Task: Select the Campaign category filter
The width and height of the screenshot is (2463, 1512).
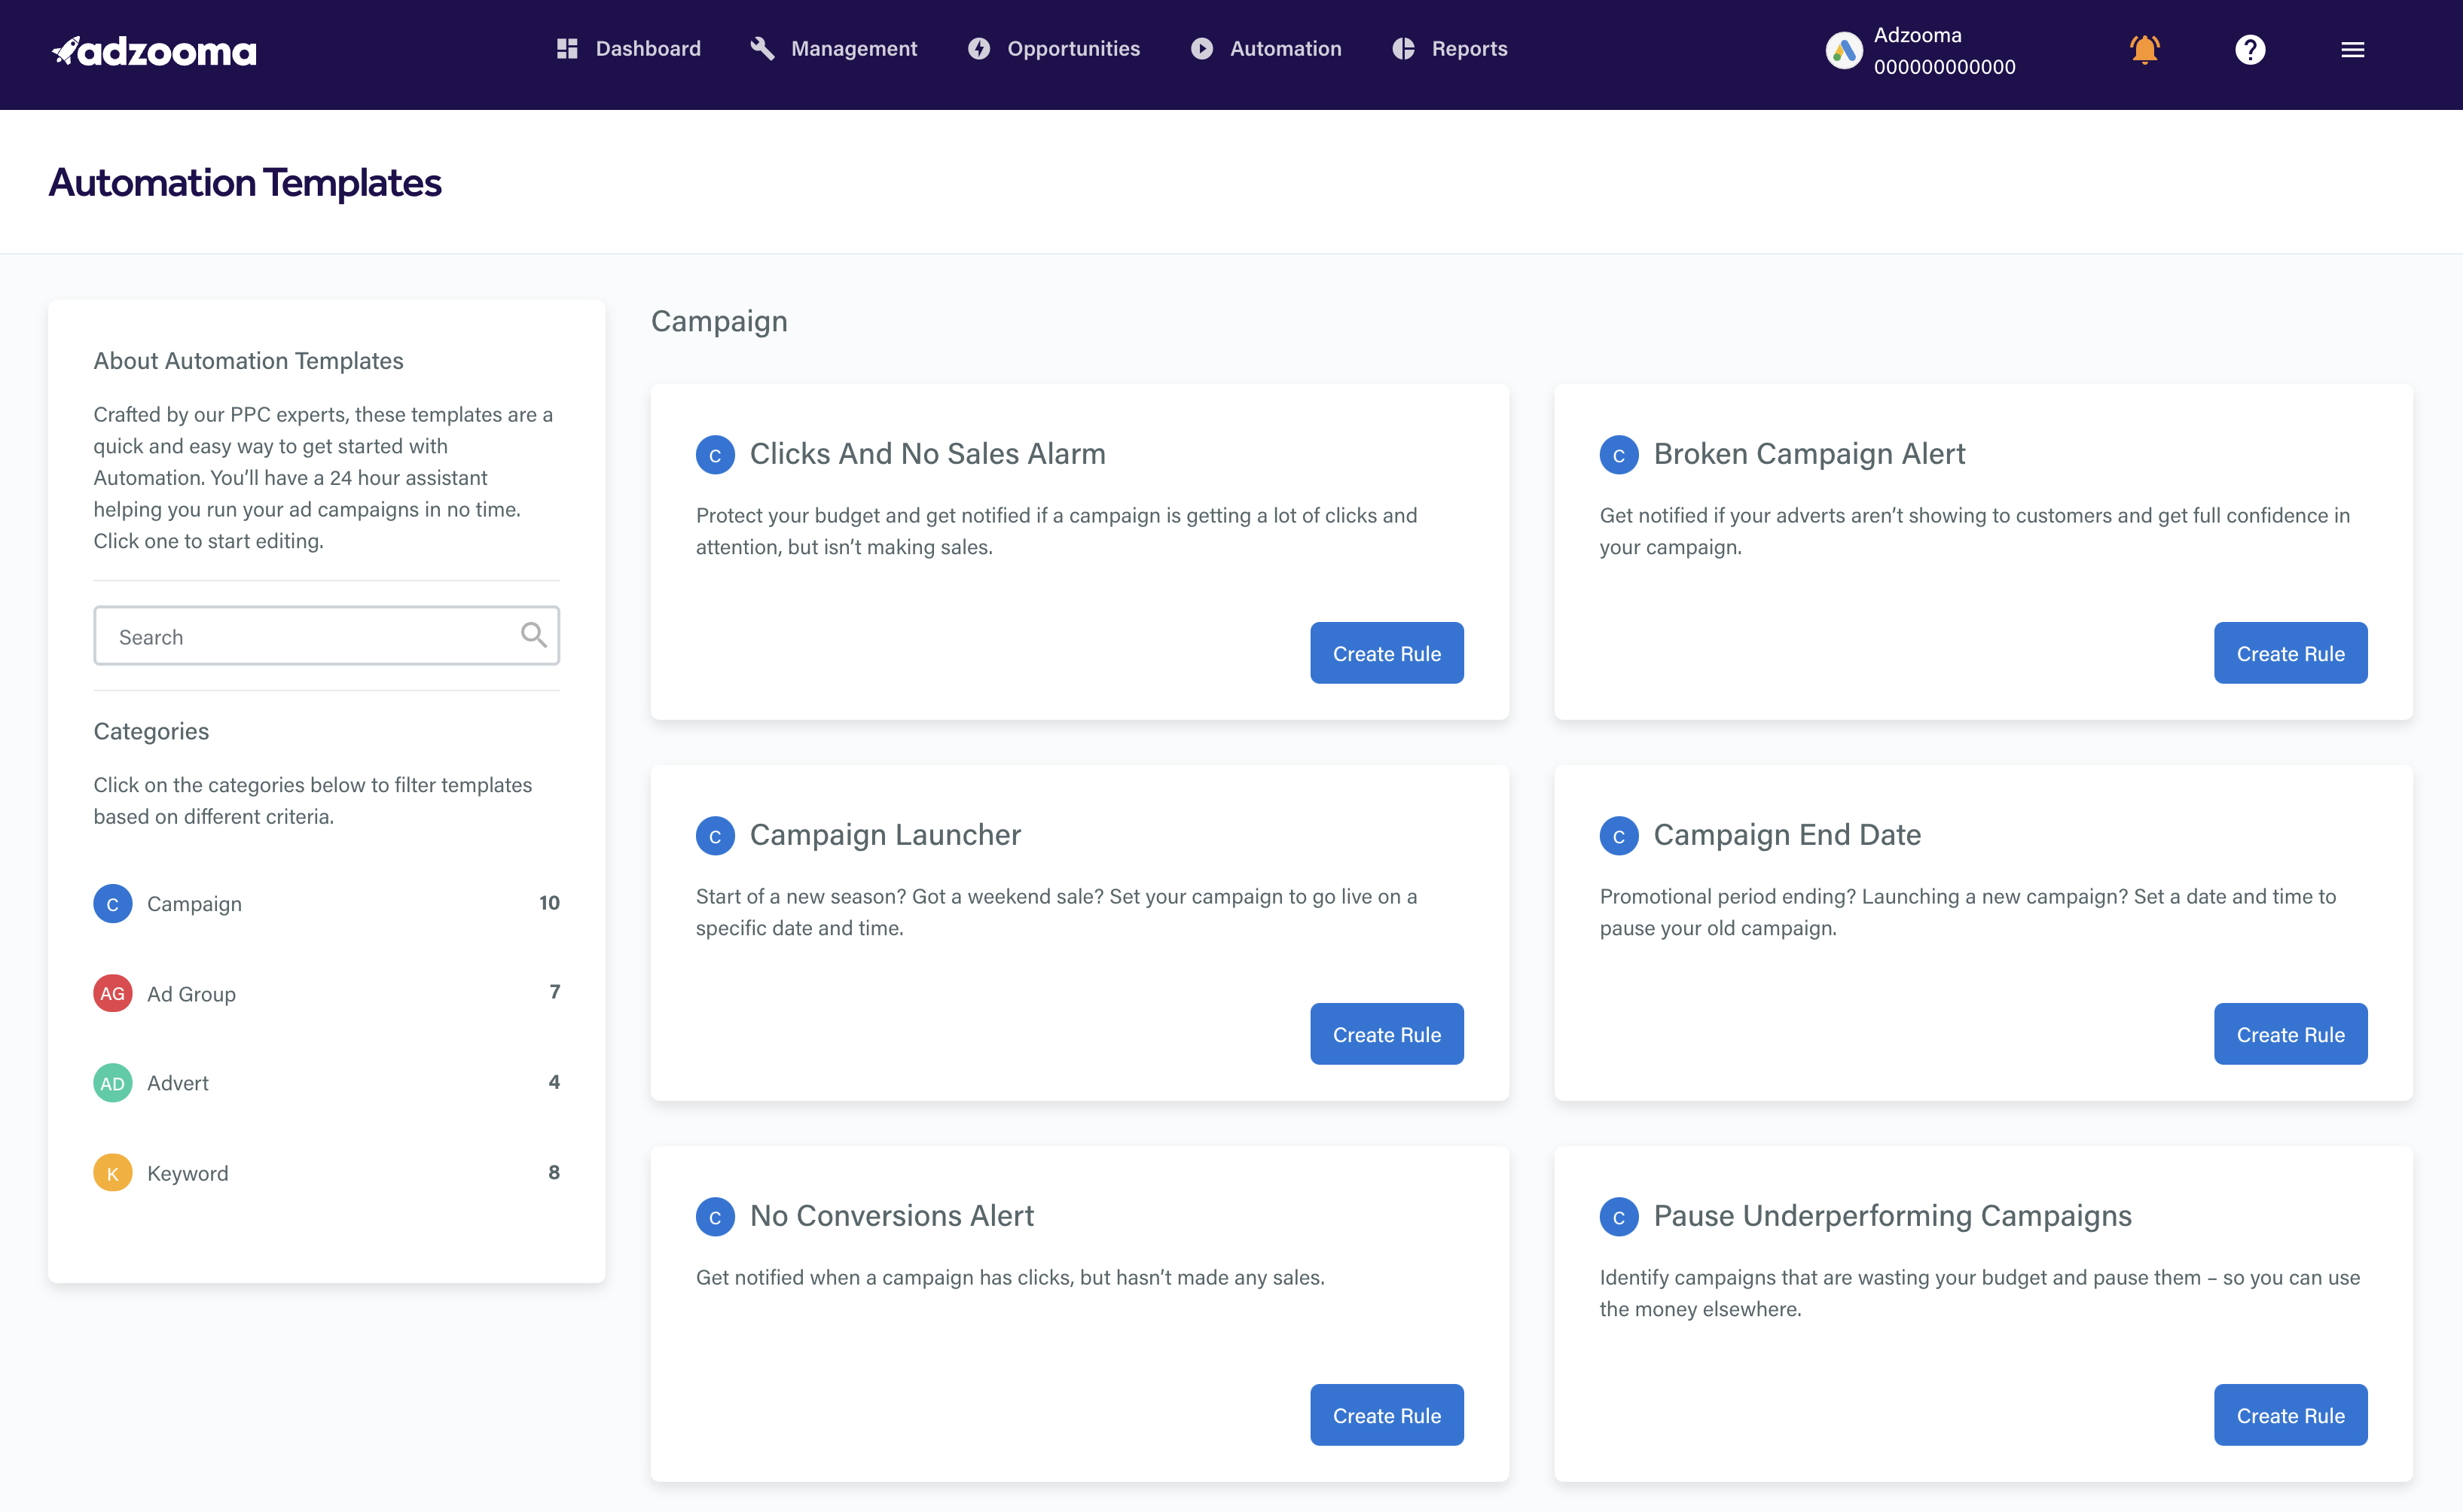Action: (x=194, y=902)
